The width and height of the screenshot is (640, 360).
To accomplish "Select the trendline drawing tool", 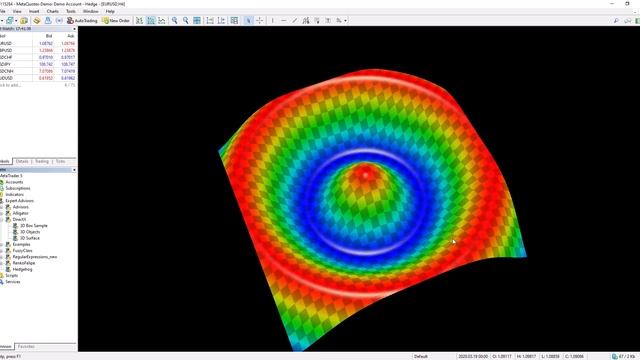I will coord(295,20).
